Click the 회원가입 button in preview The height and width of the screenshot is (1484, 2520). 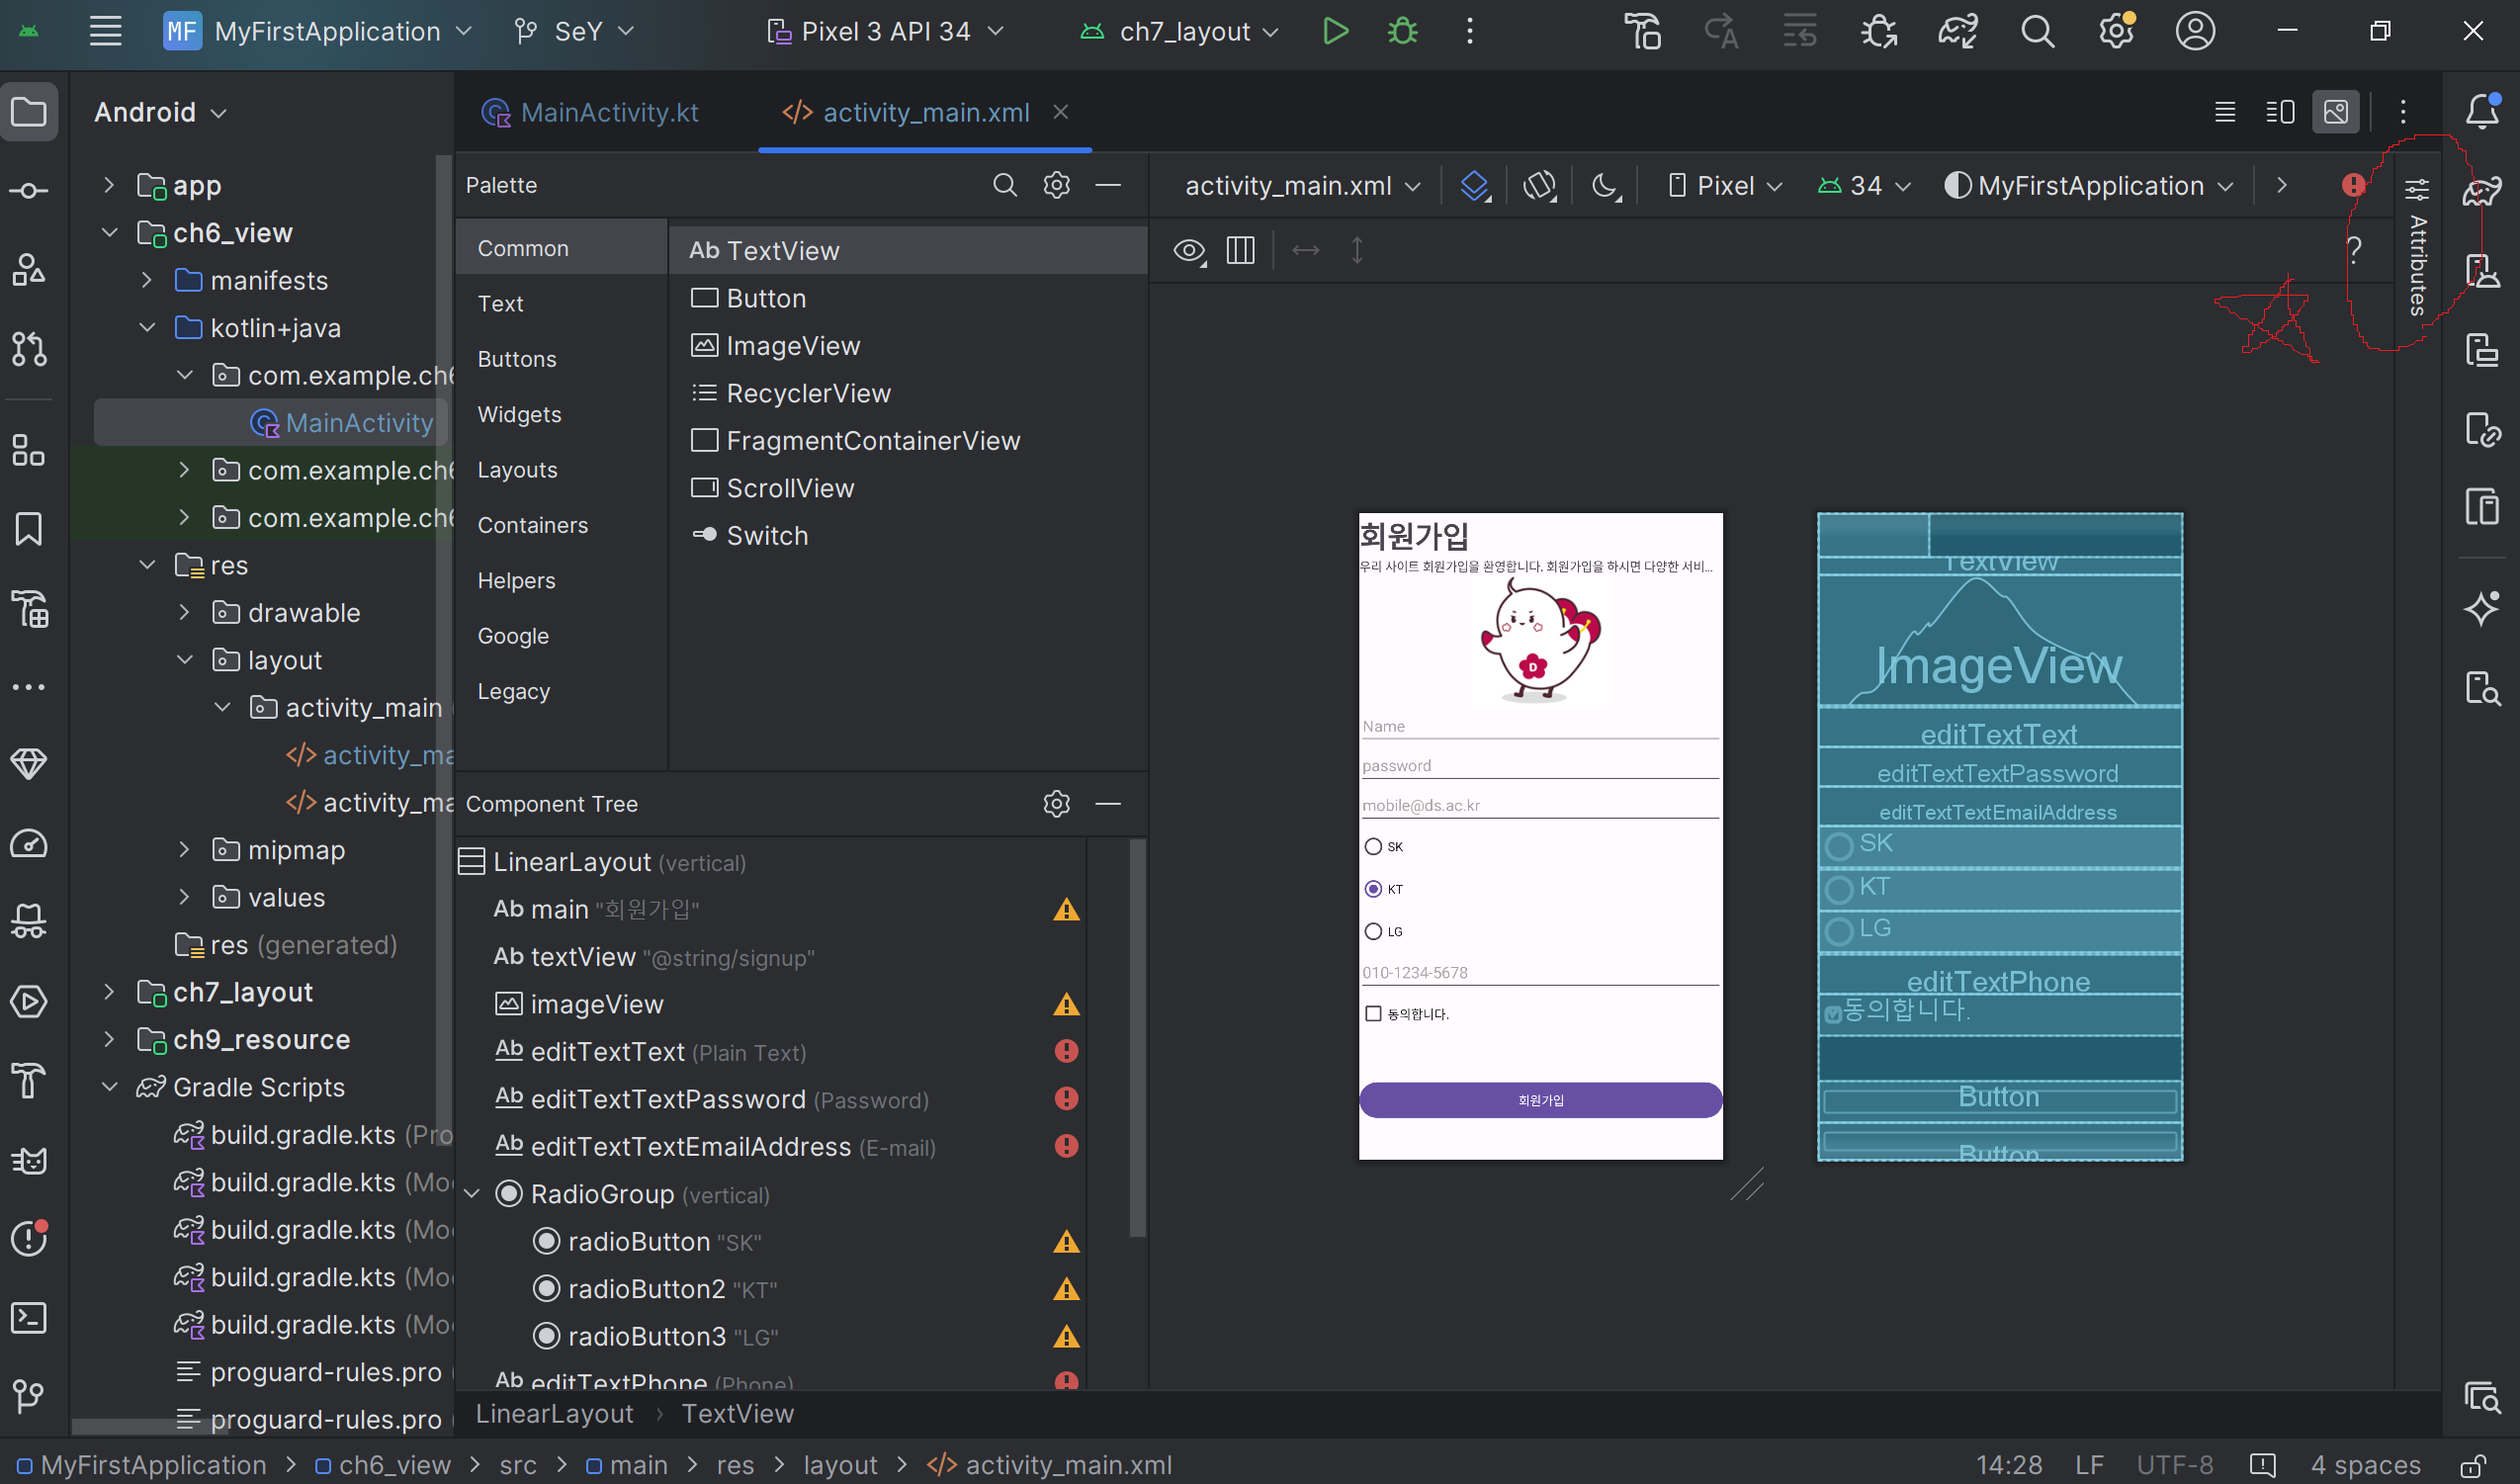pos(1540,1100)
